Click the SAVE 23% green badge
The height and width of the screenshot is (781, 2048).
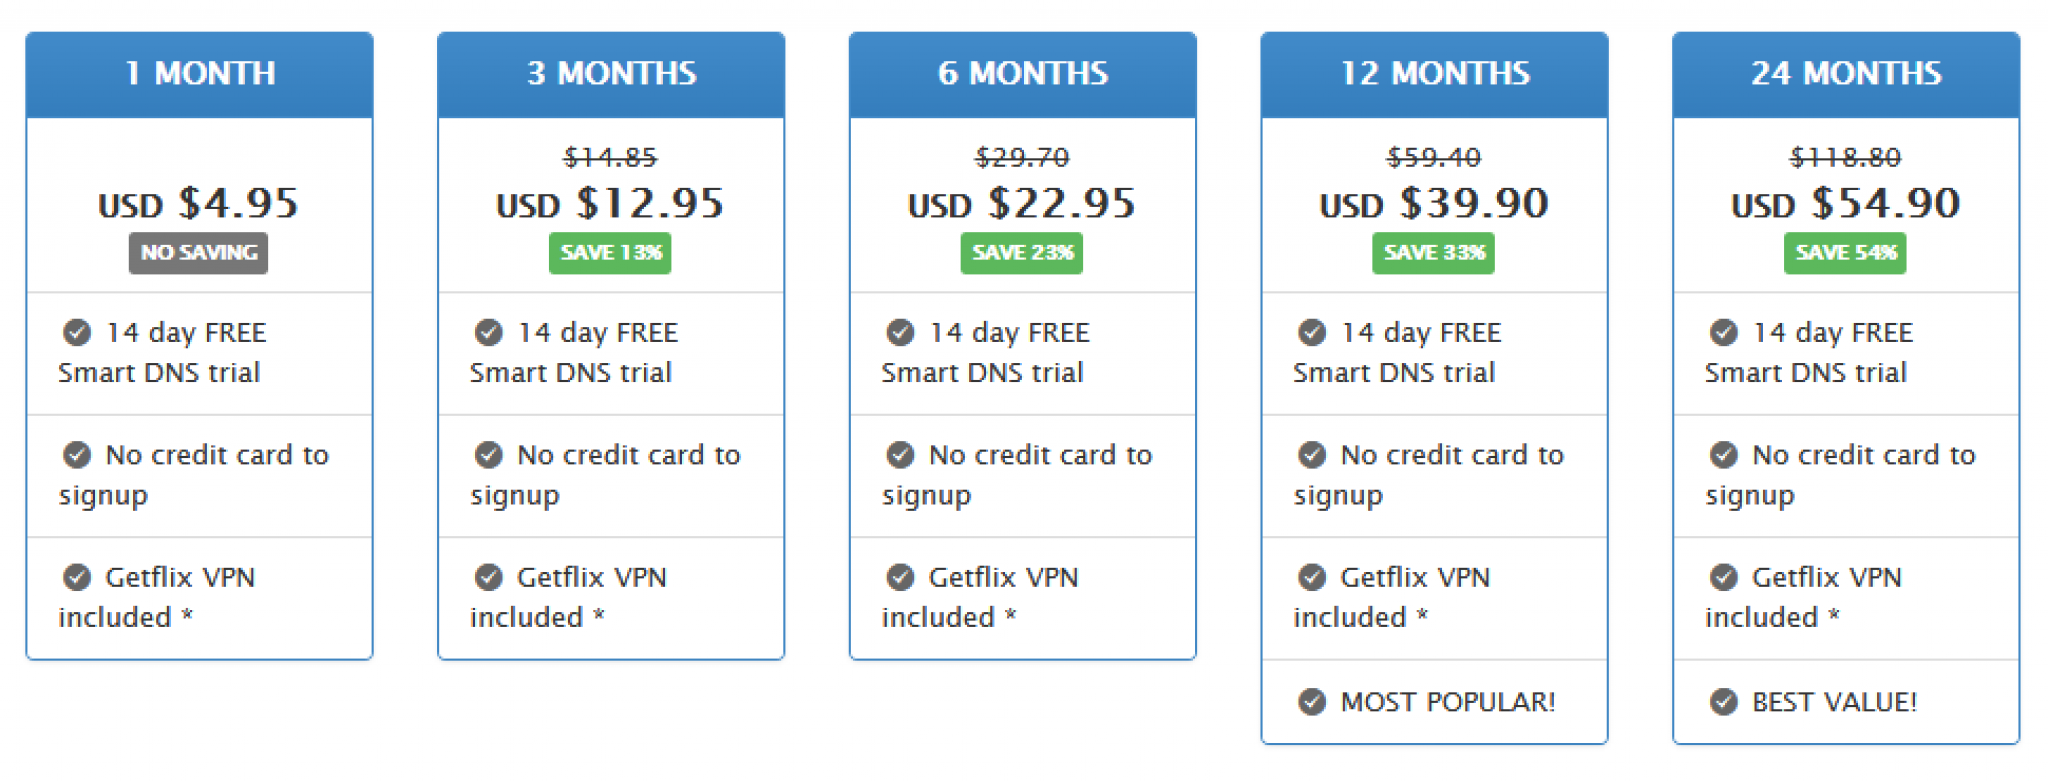click(x=1022, y=253)
